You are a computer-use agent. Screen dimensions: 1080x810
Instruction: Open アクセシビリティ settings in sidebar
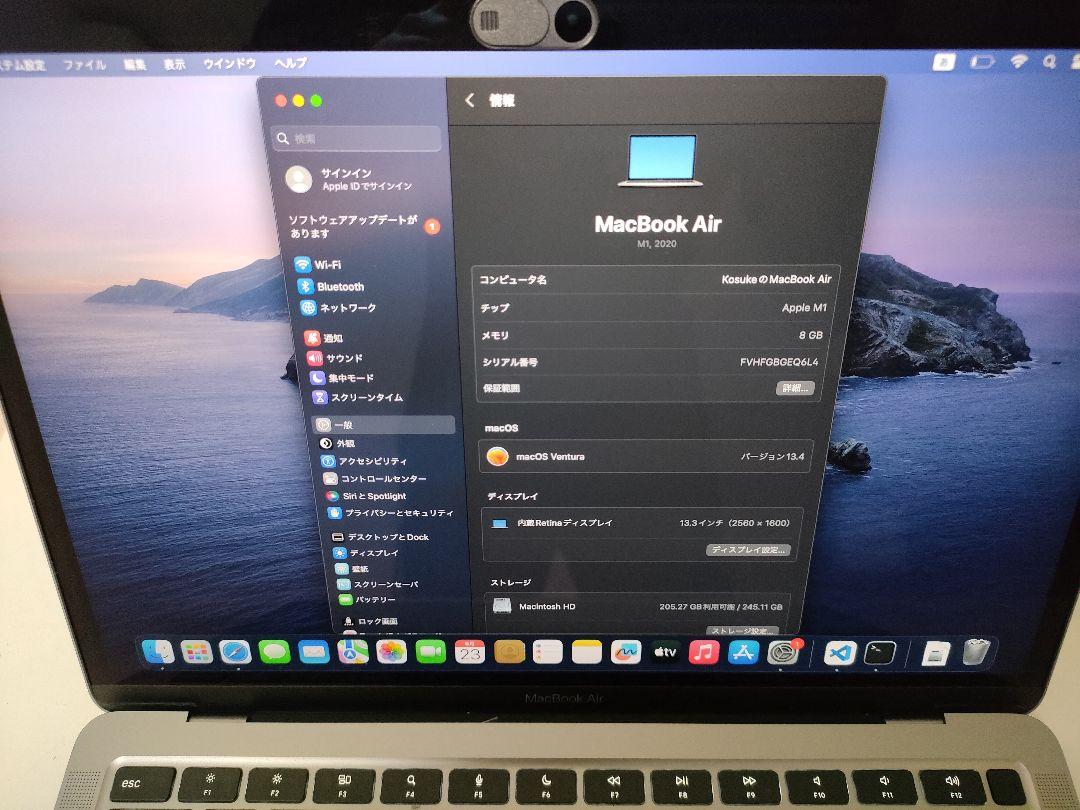[364, 461]
